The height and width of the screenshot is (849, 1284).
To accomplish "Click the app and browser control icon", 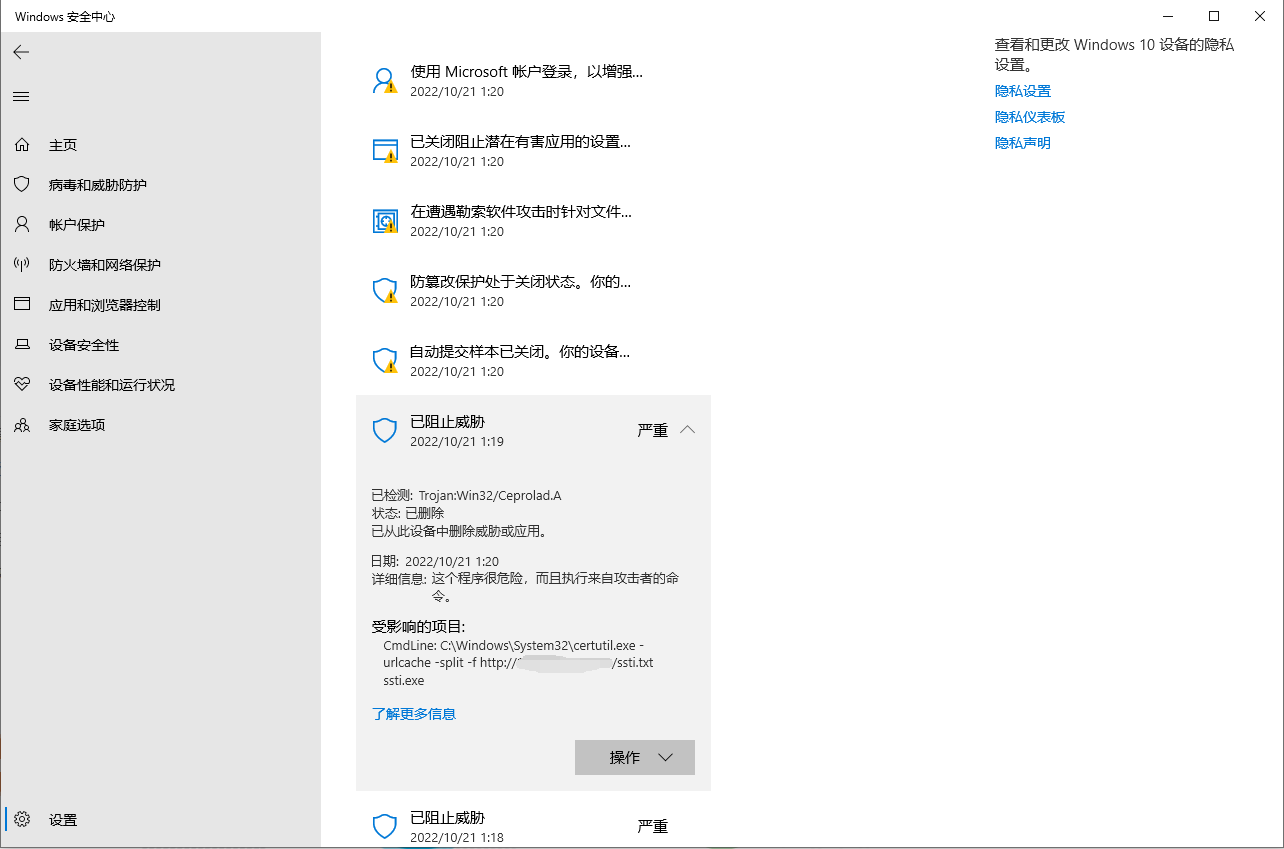I will tap(21, 305).
